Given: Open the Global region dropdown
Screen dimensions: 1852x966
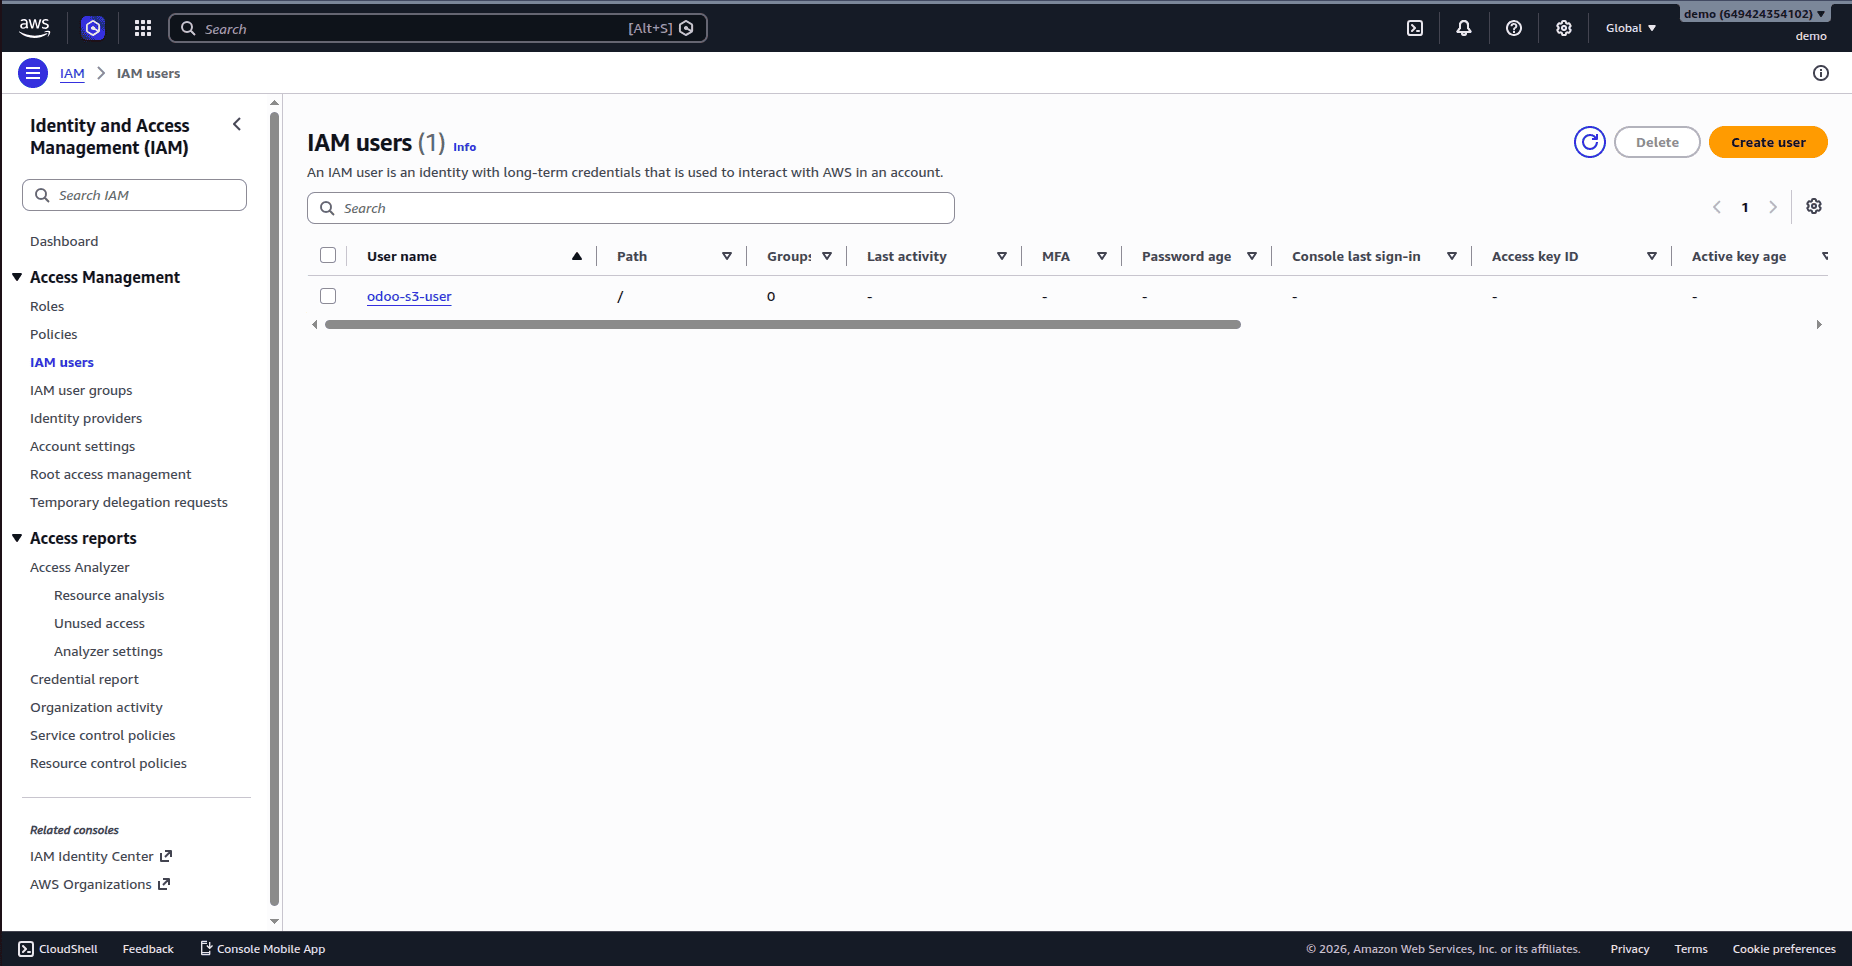Looking at the screenshot, I should pyautogui.click(x=1631, y=28).
